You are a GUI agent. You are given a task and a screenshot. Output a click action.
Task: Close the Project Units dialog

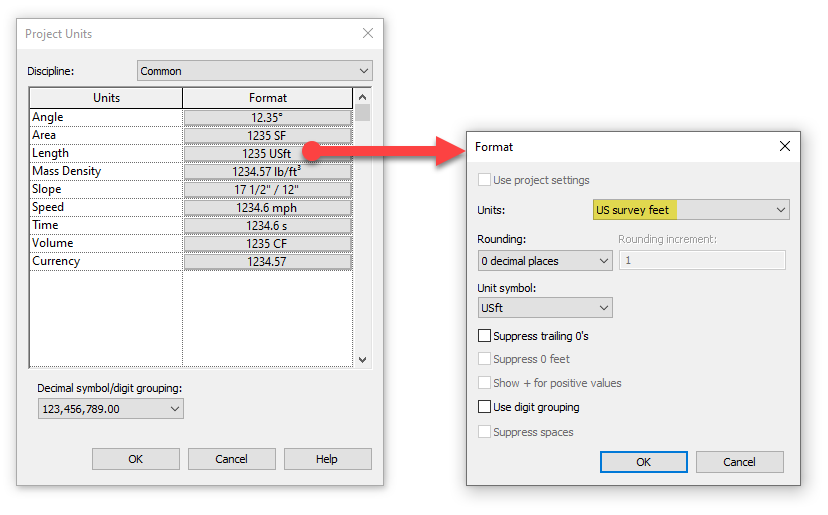click(367, 33)
